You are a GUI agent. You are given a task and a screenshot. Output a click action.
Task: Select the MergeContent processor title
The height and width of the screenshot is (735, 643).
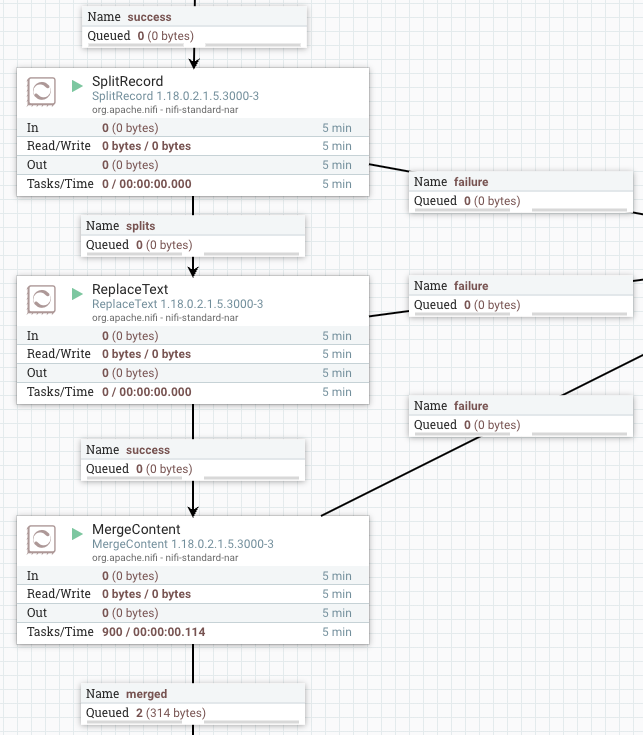tap(136, 529)
